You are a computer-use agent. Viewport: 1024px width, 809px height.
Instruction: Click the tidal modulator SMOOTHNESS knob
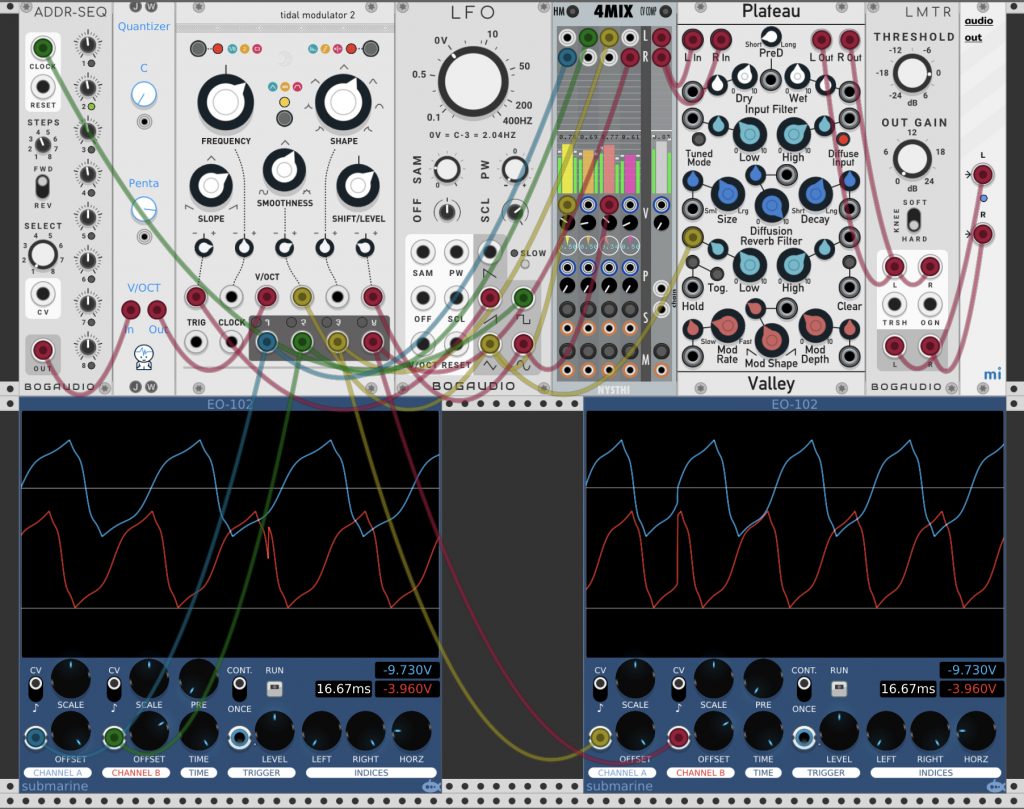[284, 170]
